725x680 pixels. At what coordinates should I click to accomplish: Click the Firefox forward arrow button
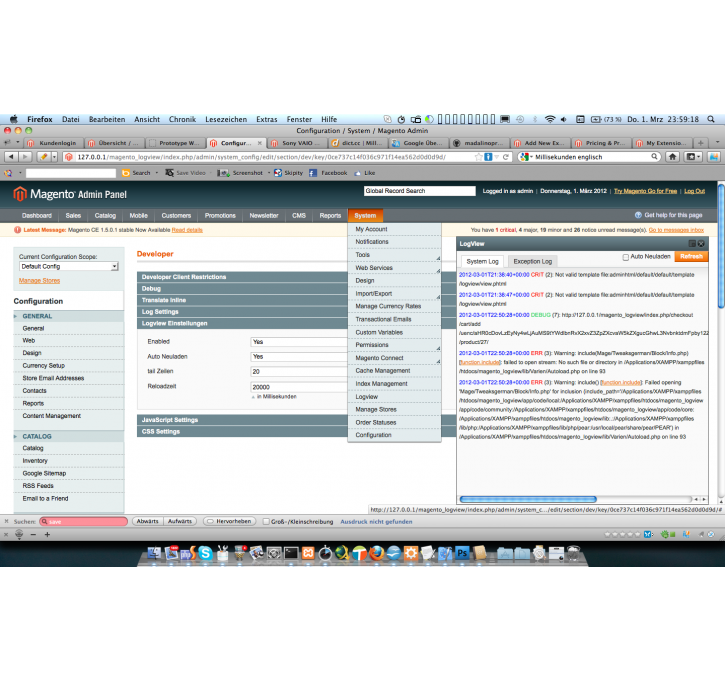coord(25,157)
